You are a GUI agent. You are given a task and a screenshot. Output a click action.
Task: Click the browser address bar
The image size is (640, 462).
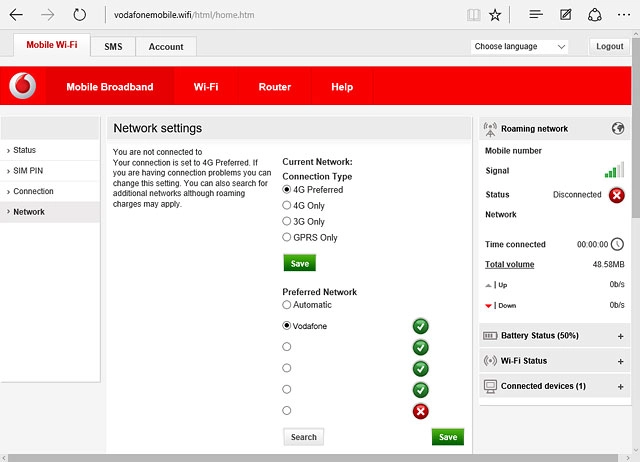coord(280,16)
